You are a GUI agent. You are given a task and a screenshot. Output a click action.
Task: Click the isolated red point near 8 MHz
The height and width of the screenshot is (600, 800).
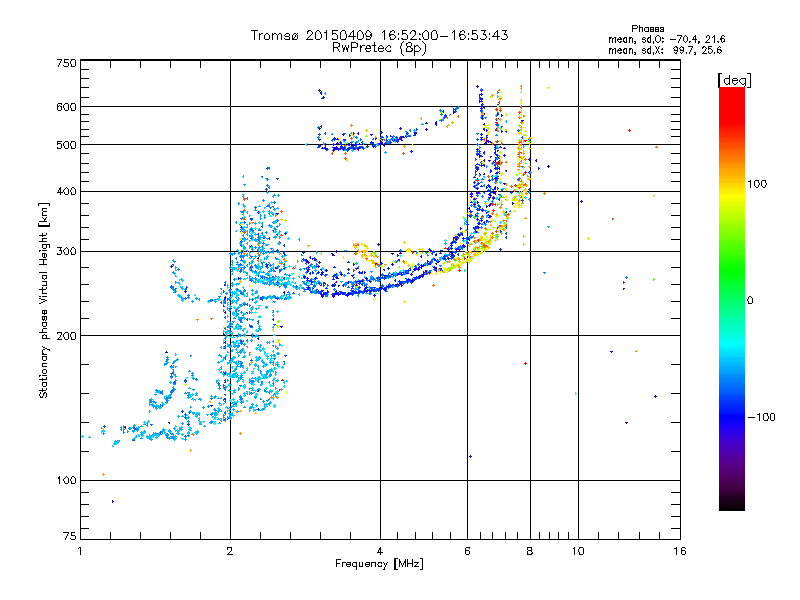click(526, 364)
